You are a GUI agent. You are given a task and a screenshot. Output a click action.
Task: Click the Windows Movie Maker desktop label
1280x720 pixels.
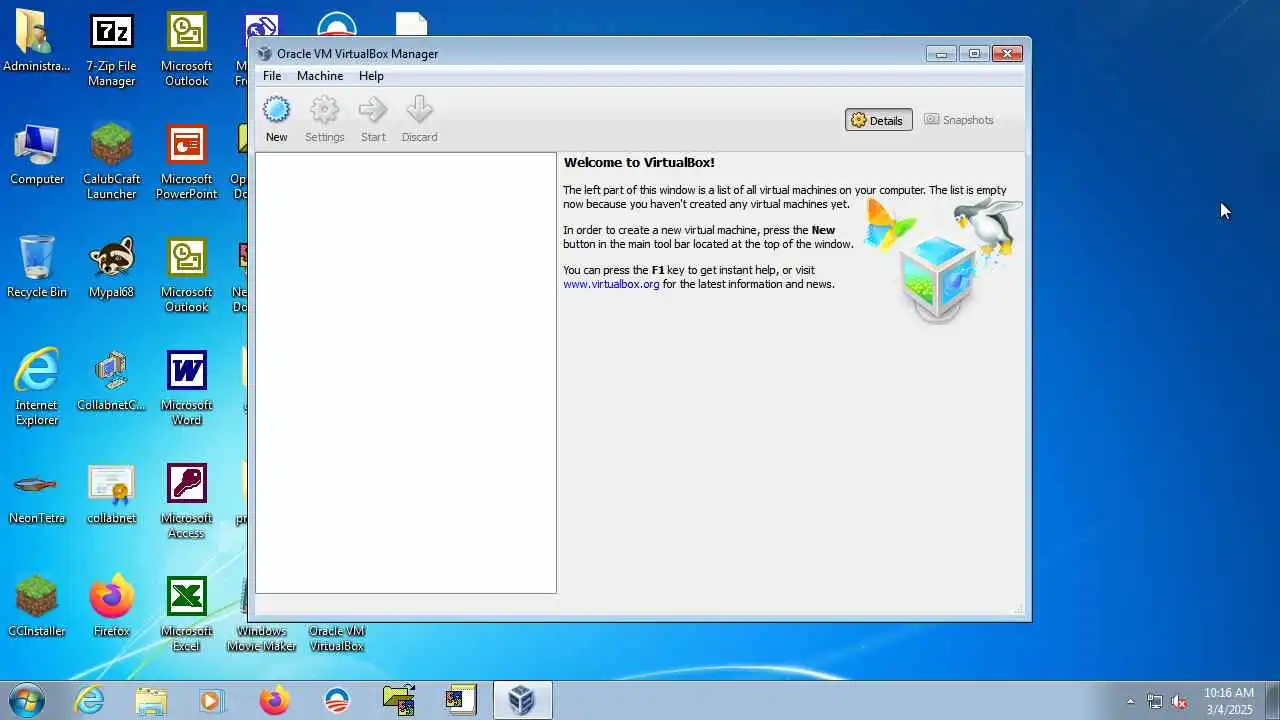click(261, 639)
